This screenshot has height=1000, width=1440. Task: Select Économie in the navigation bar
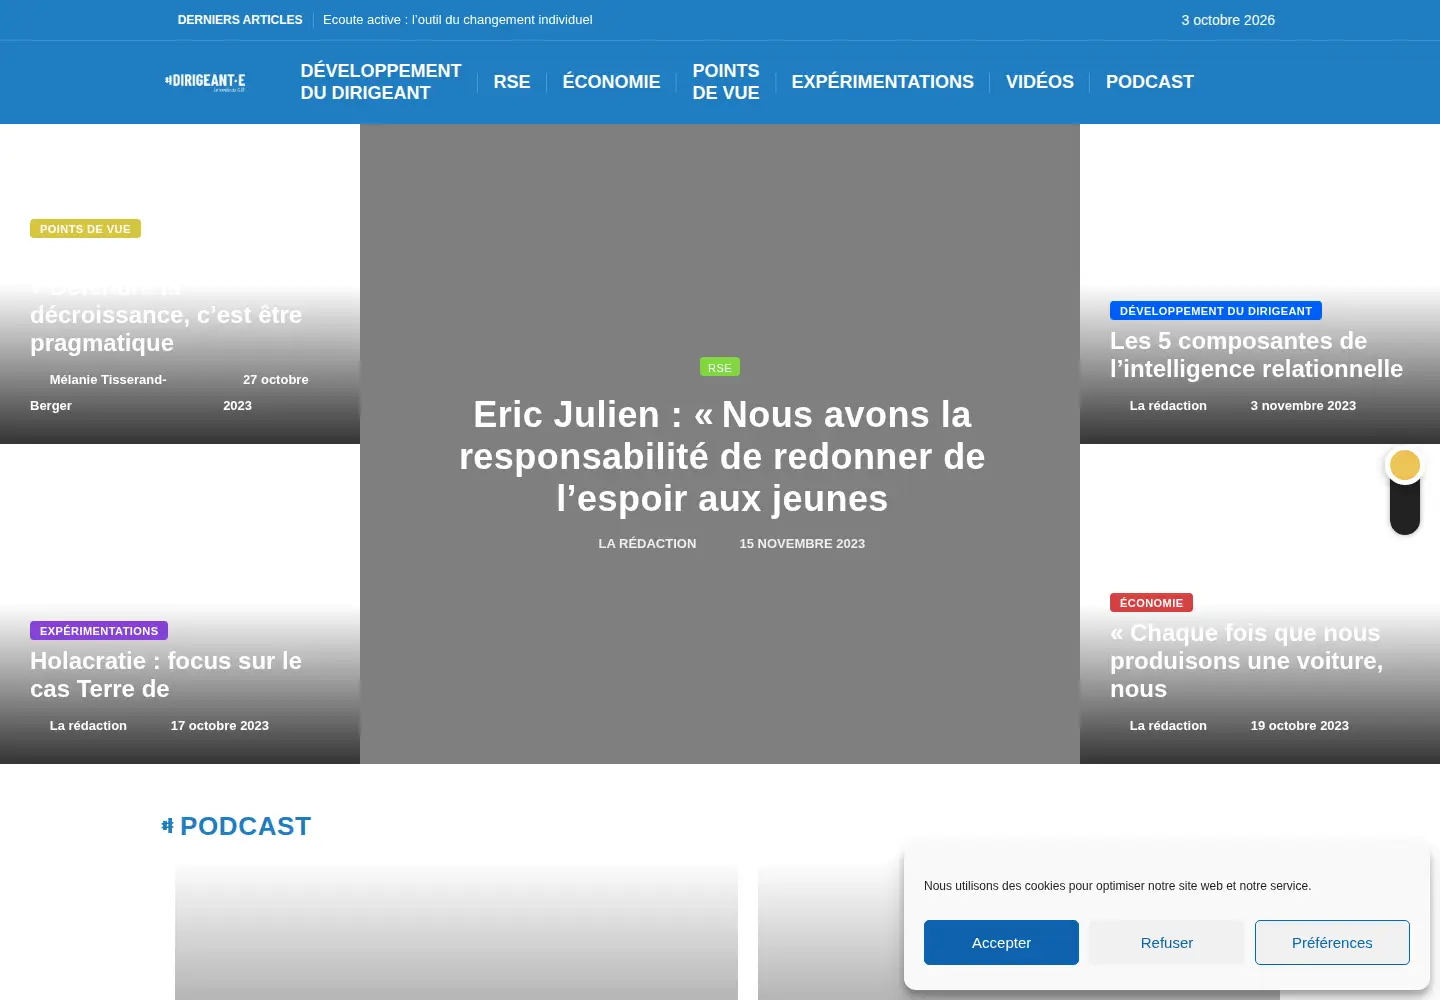(612, 82)
